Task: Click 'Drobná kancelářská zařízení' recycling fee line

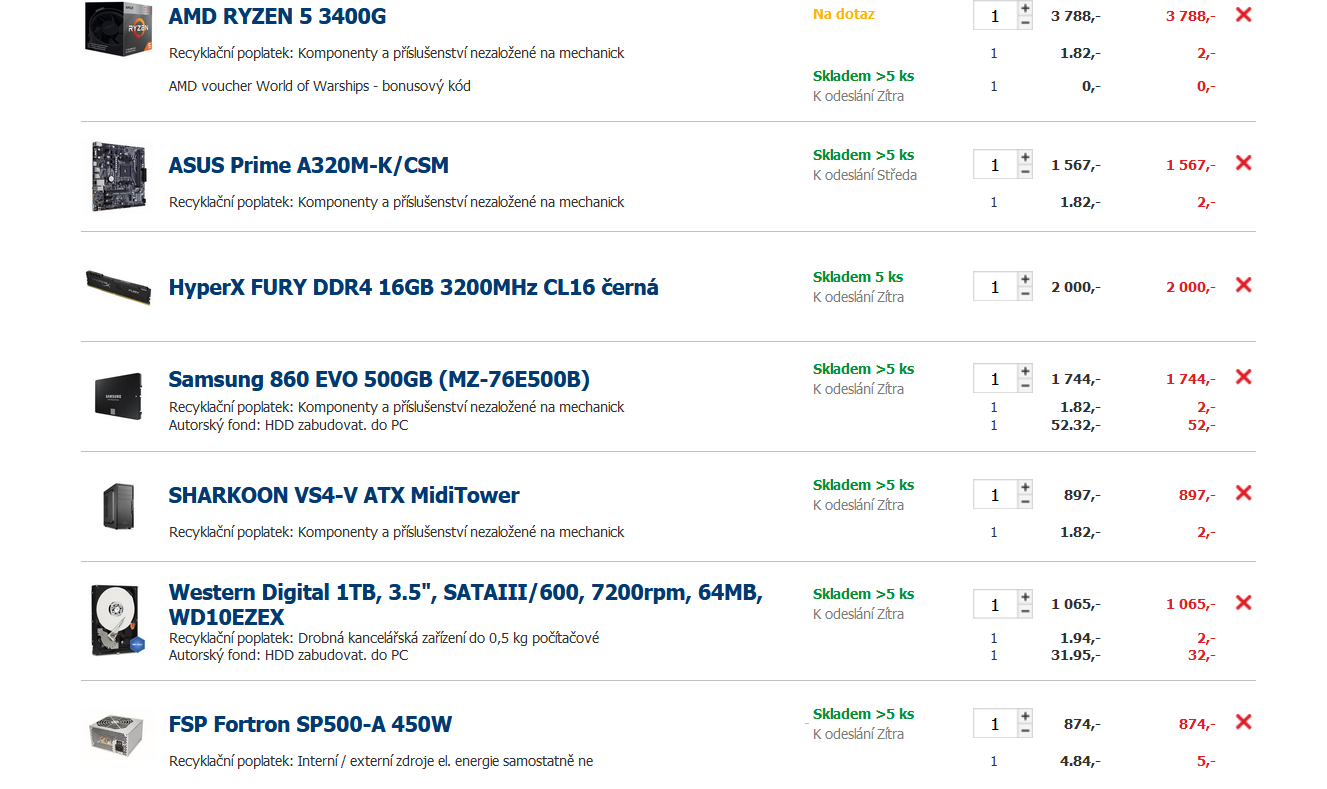Action: (384, 638)
